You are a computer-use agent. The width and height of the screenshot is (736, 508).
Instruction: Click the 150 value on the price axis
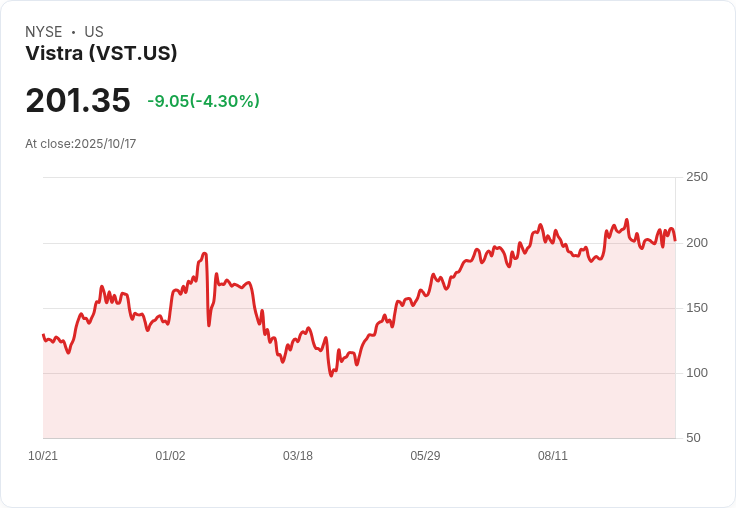[697, 308]
